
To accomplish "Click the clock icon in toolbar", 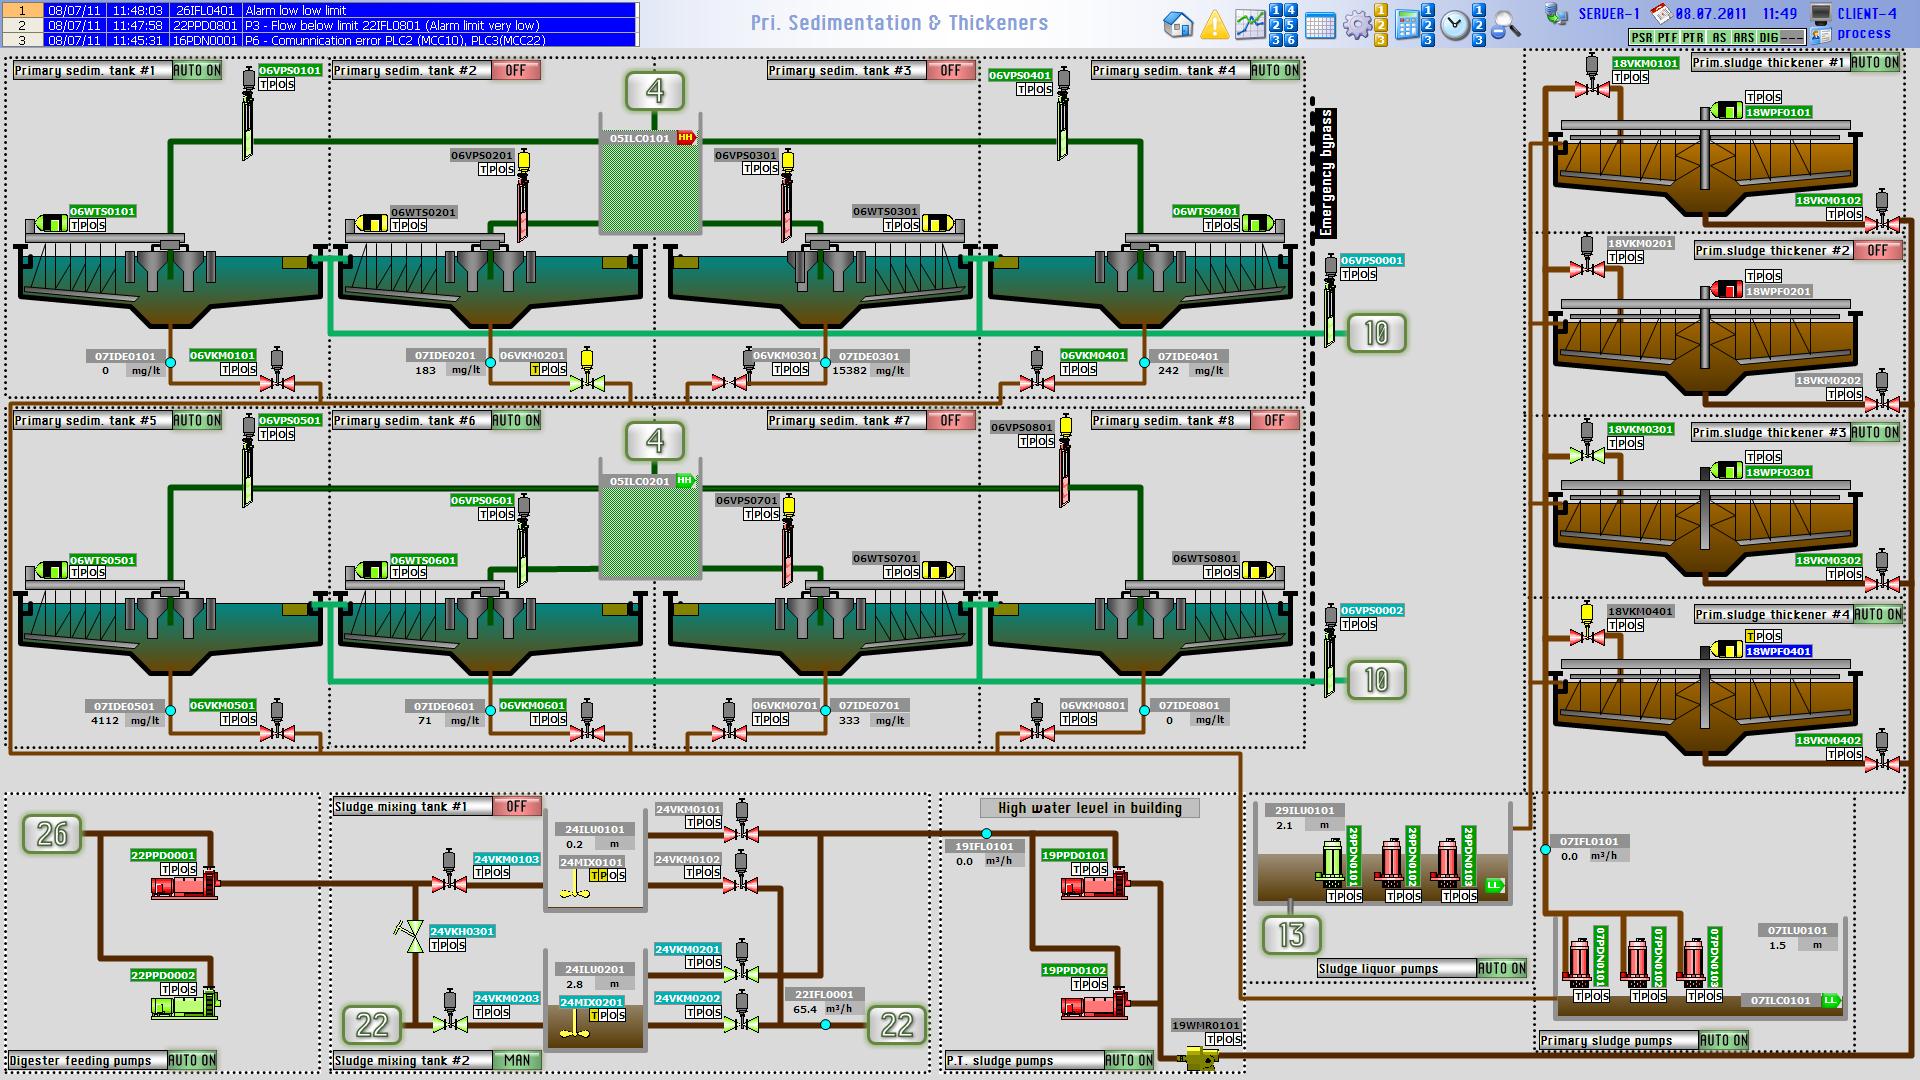I will click(1455, 25).
